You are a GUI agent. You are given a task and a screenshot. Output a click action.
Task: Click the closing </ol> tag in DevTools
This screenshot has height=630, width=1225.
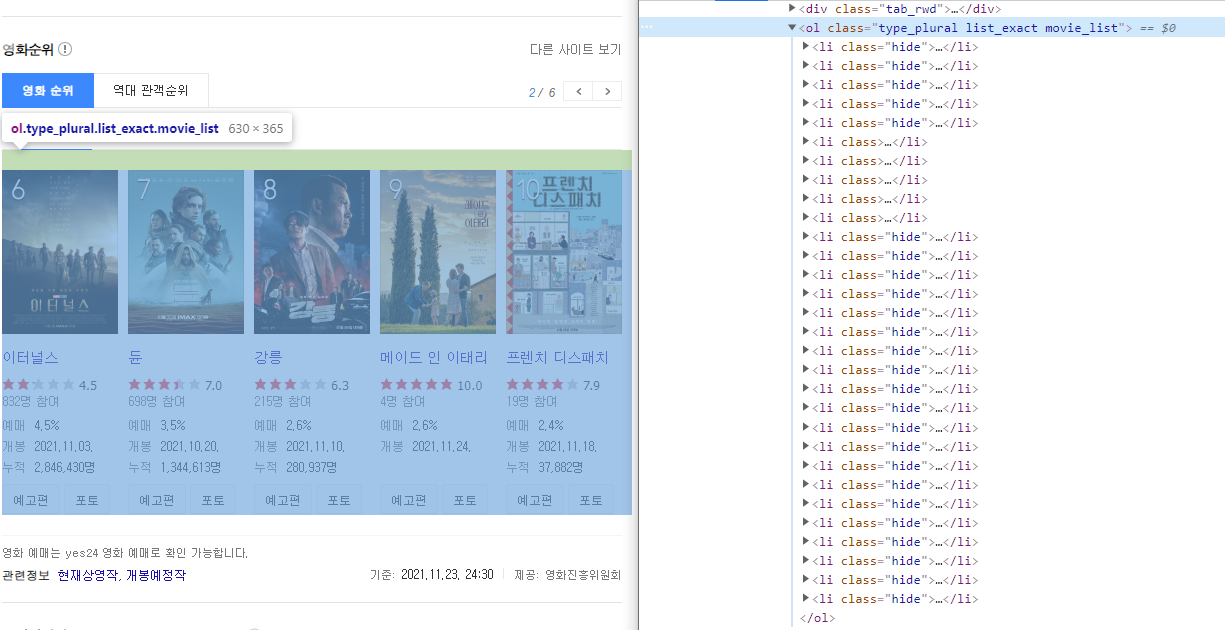[x=817, y=618]
